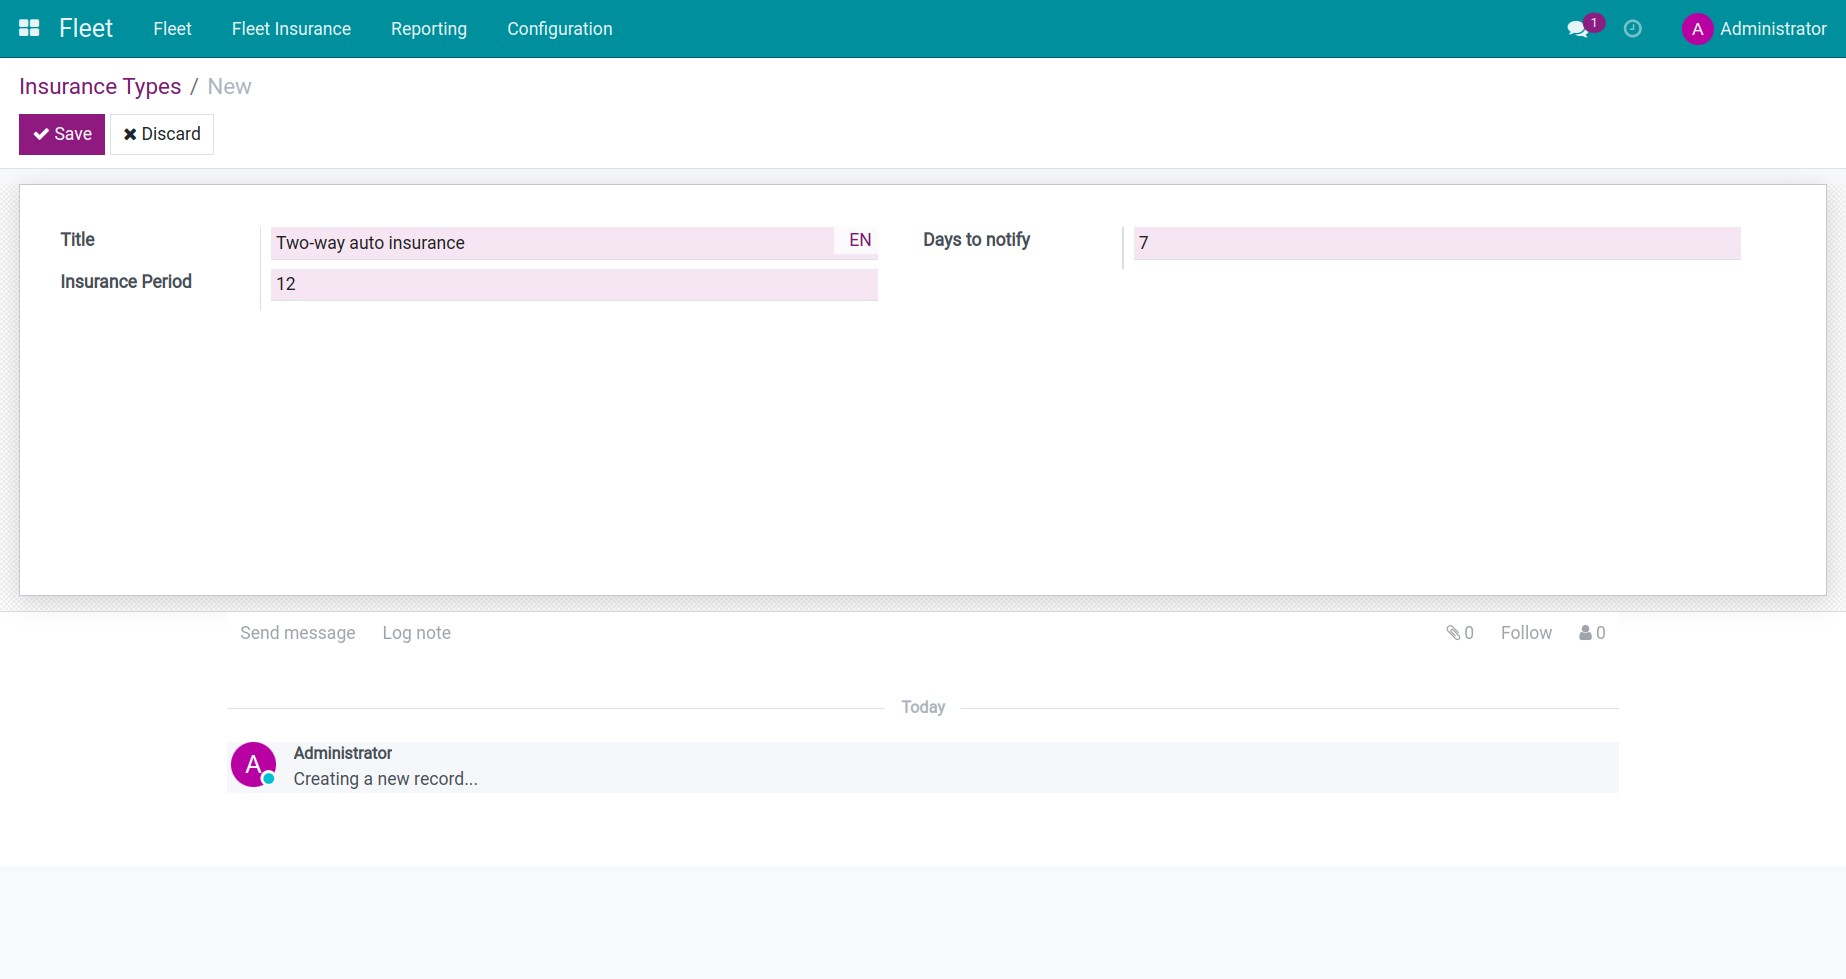The image size is (1846, 979).
Task: Save the new insurance type
Action: 61,133
